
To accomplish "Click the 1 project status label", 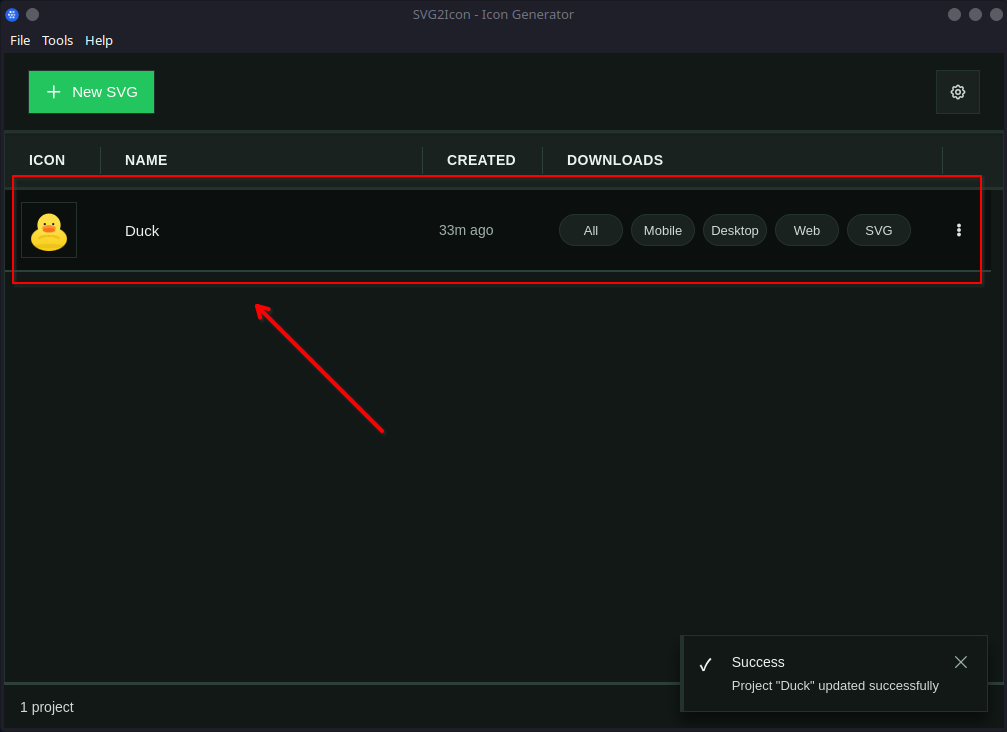I will click(x=47, y=707).
